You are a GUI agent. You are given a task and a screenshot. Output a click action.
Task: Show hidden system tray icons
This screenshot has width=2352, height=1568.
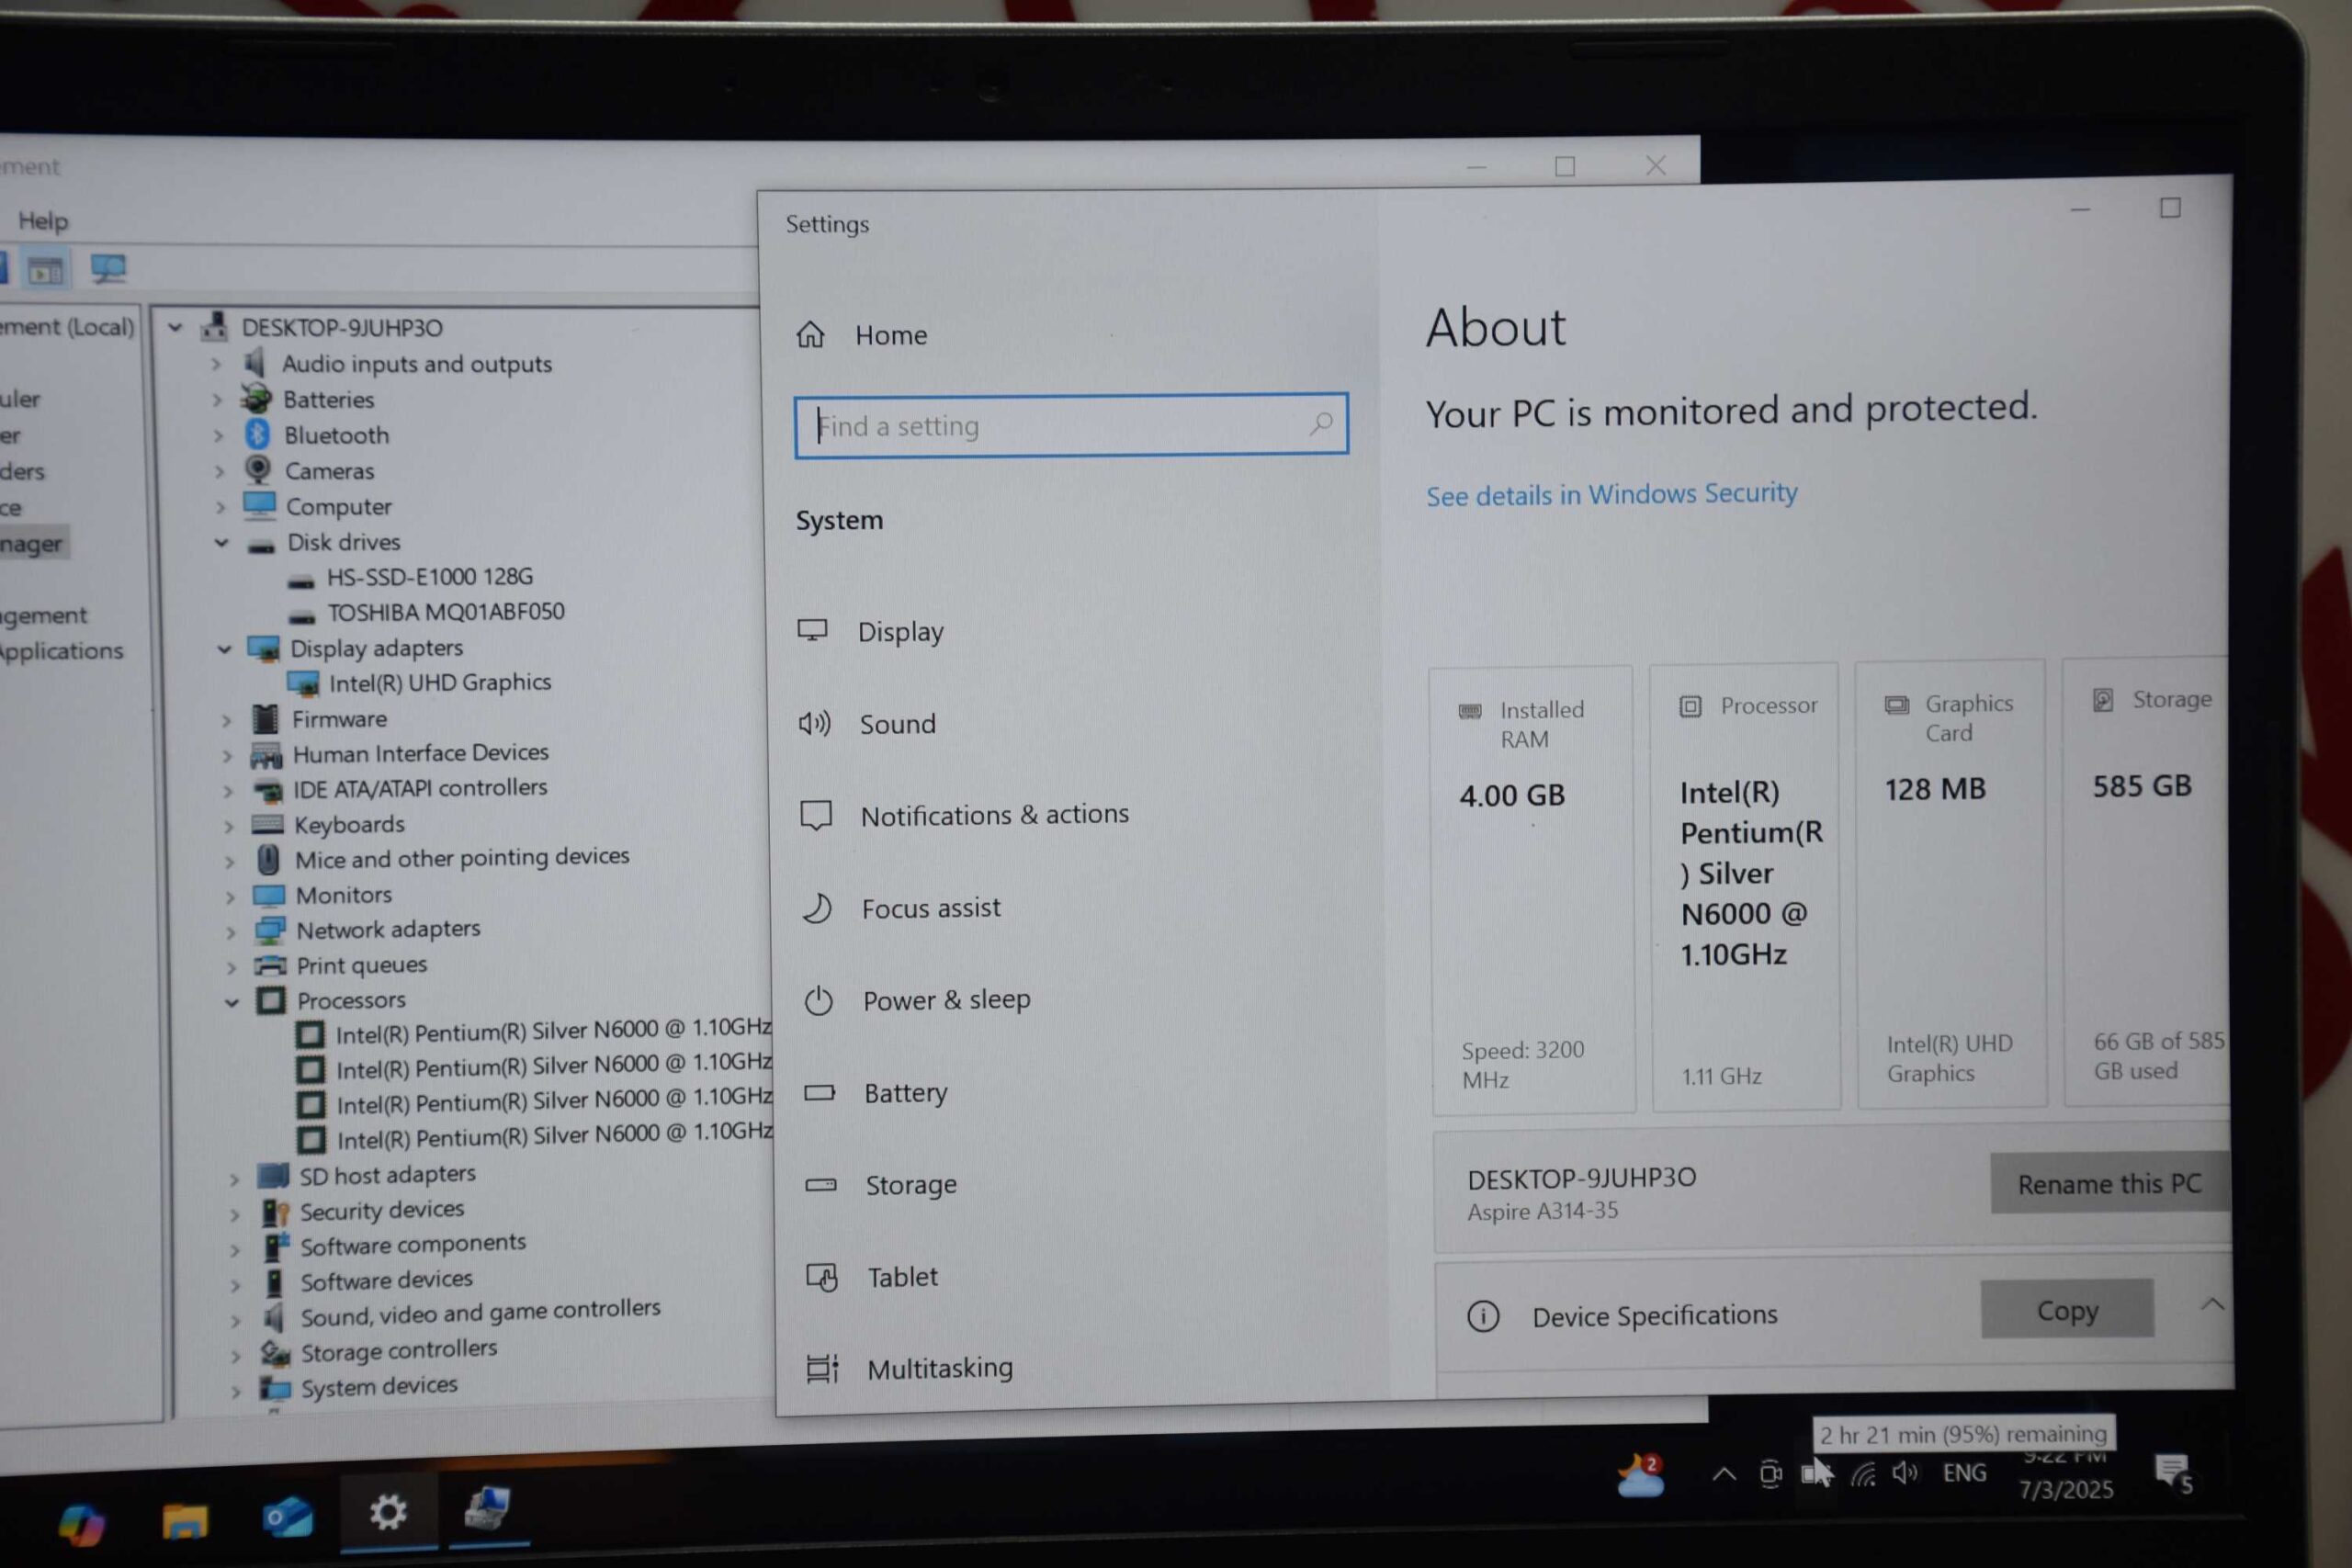[x=1724, y=1473]
